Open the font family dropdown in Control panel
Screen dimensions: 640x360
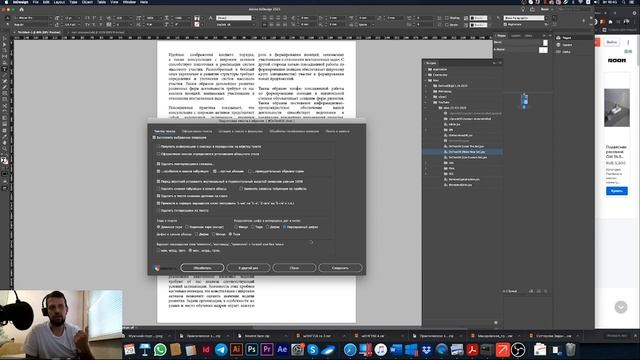click(51, 18)
